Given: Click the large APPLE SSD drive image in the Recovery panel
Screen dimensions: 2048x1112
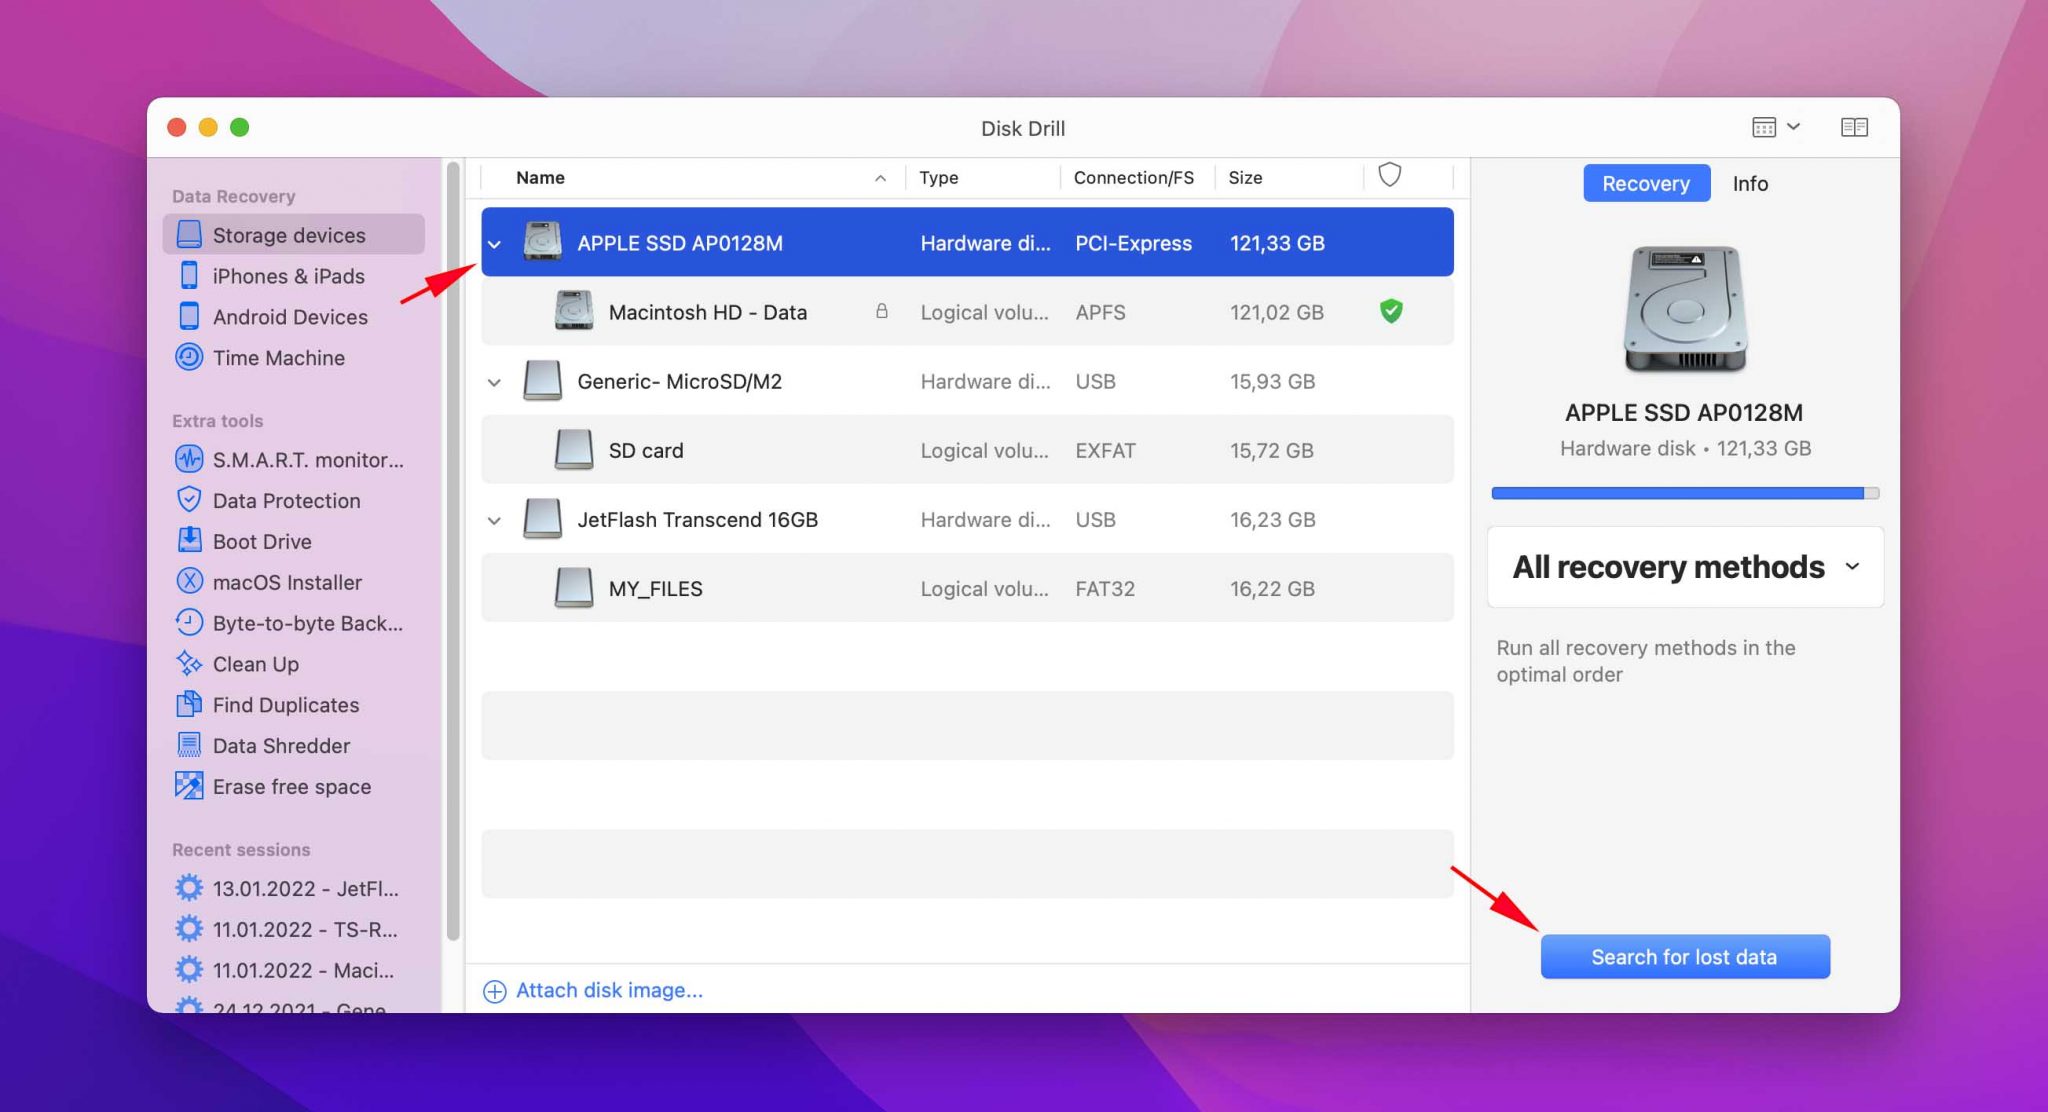Looking at the screenshot, I should (x=1685, y=309).
